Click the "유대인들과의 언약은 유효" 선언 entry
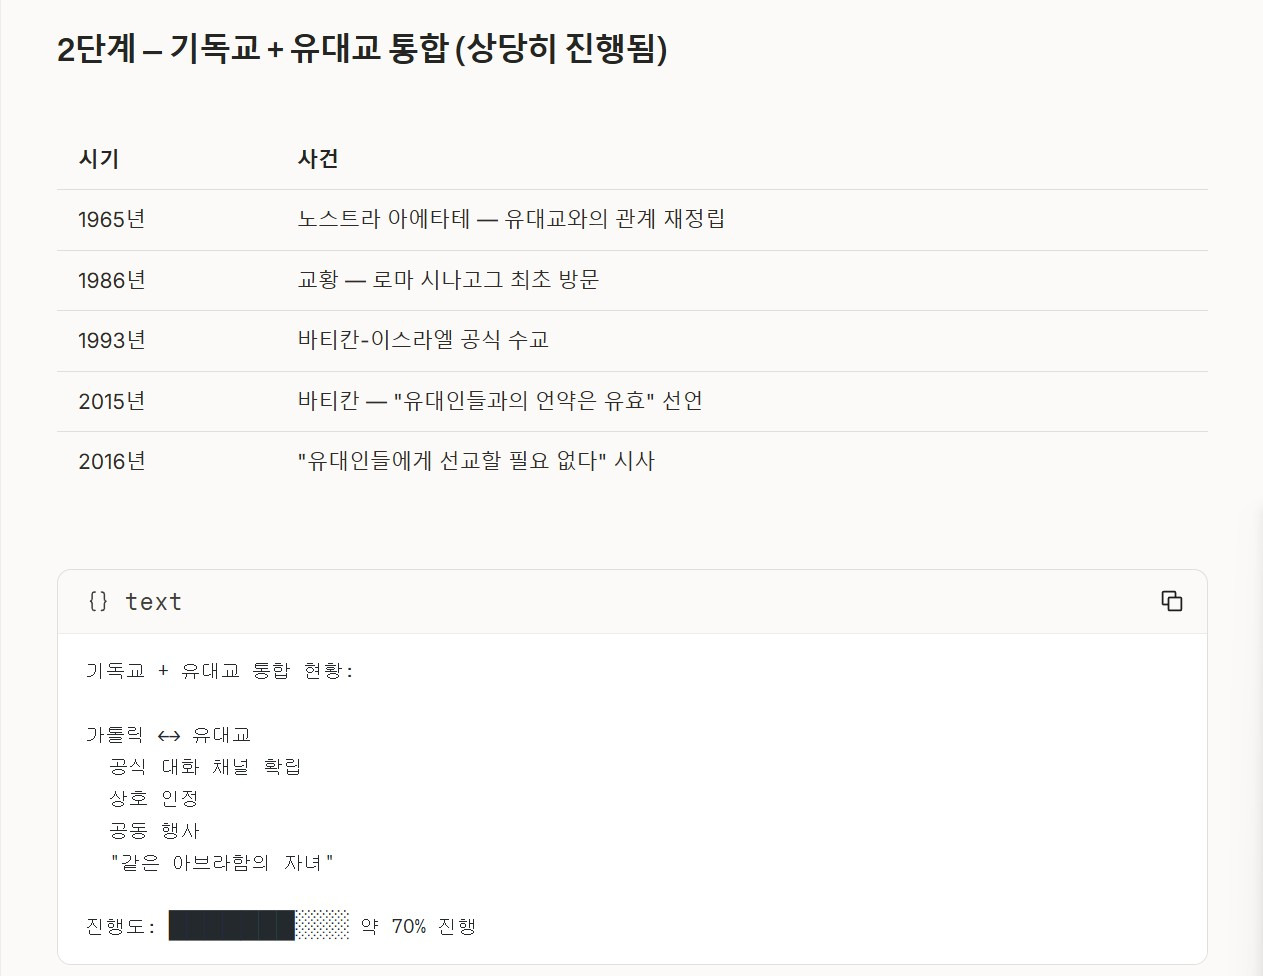This screenshot has width=1263, height=976. tap(500, 401)
